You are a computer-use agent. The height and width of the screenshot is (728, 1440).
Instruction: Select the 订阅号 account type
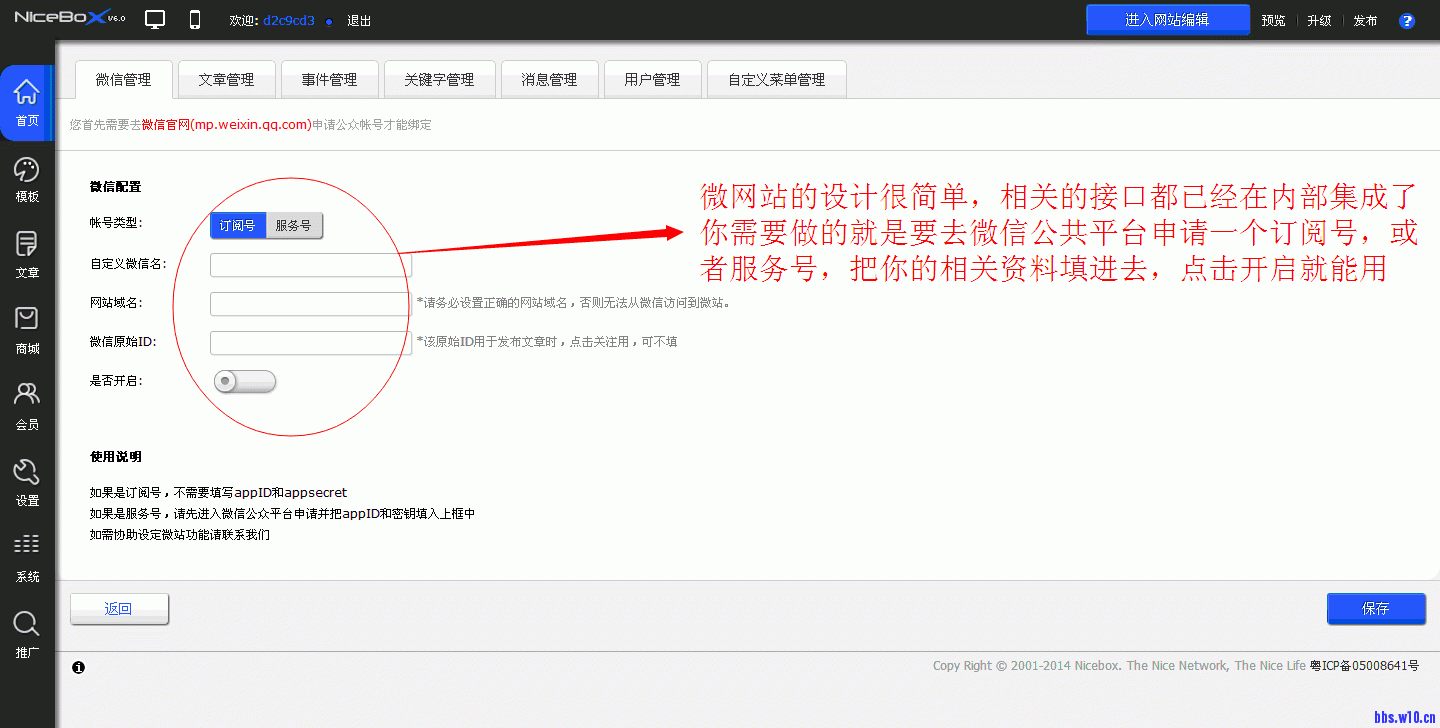(x=237, y=225)
